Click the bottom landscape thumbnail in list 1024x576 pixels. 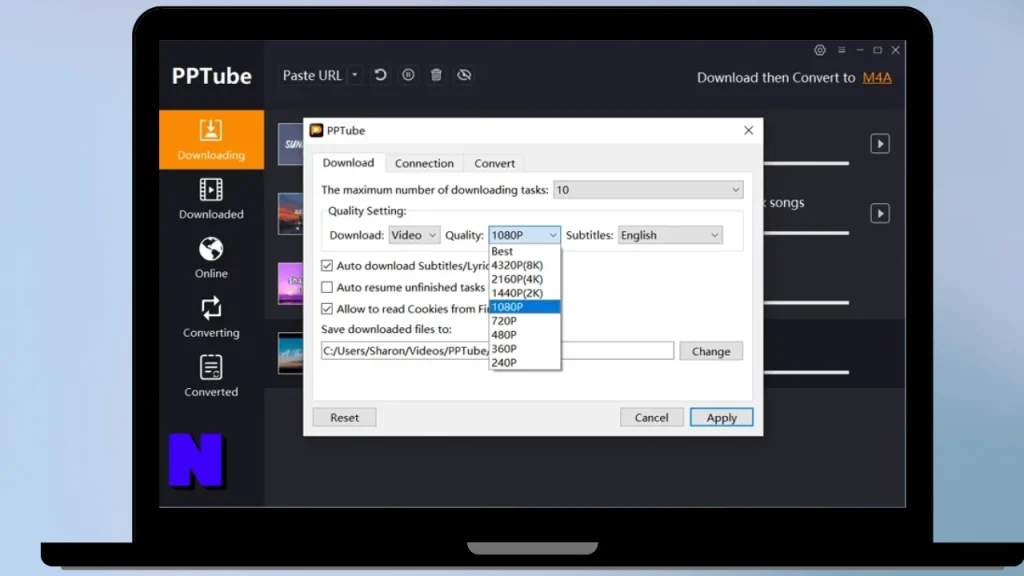point(291,353)
